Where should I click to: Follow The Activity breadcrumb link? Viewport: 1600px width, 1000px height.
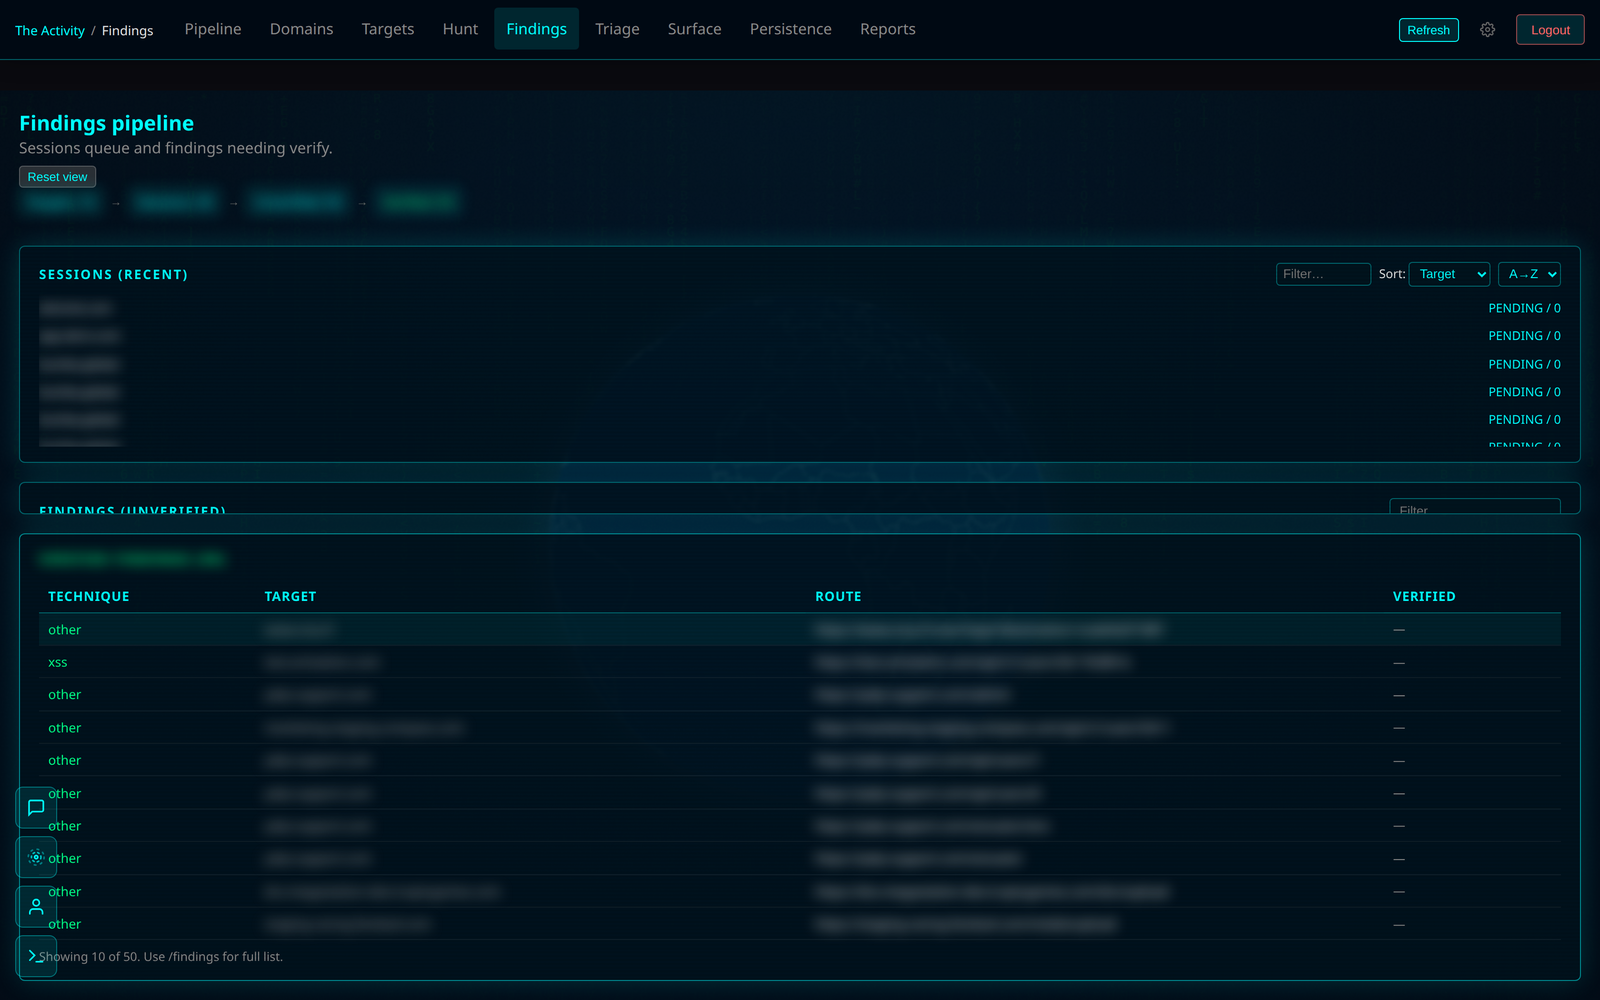coord(50,31)
